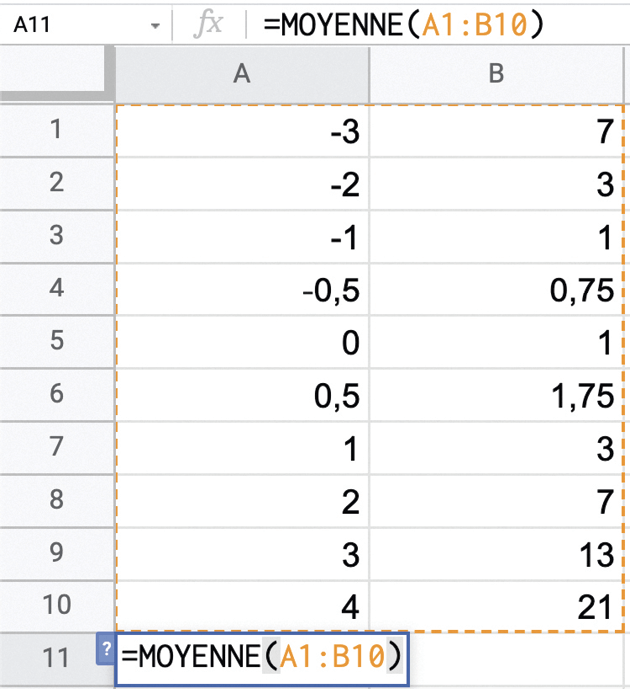Select cell A4 with value -0,5
630x689 pixels.
tap(241, 289)
